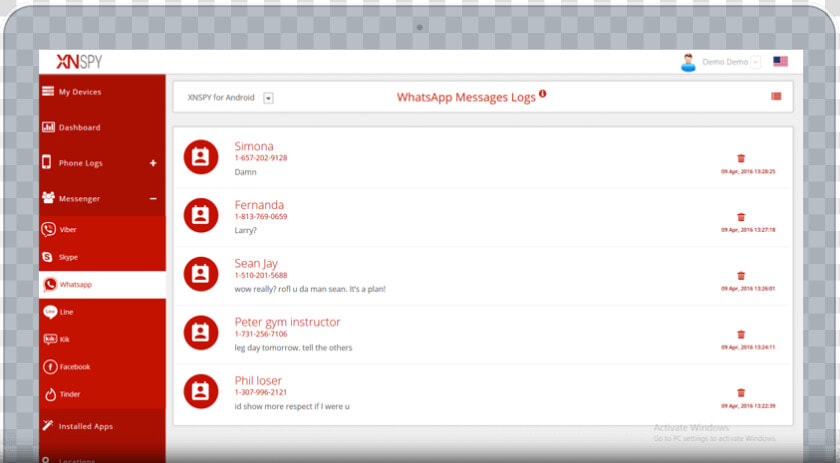Open Simona's conversation

coord(482,159)
